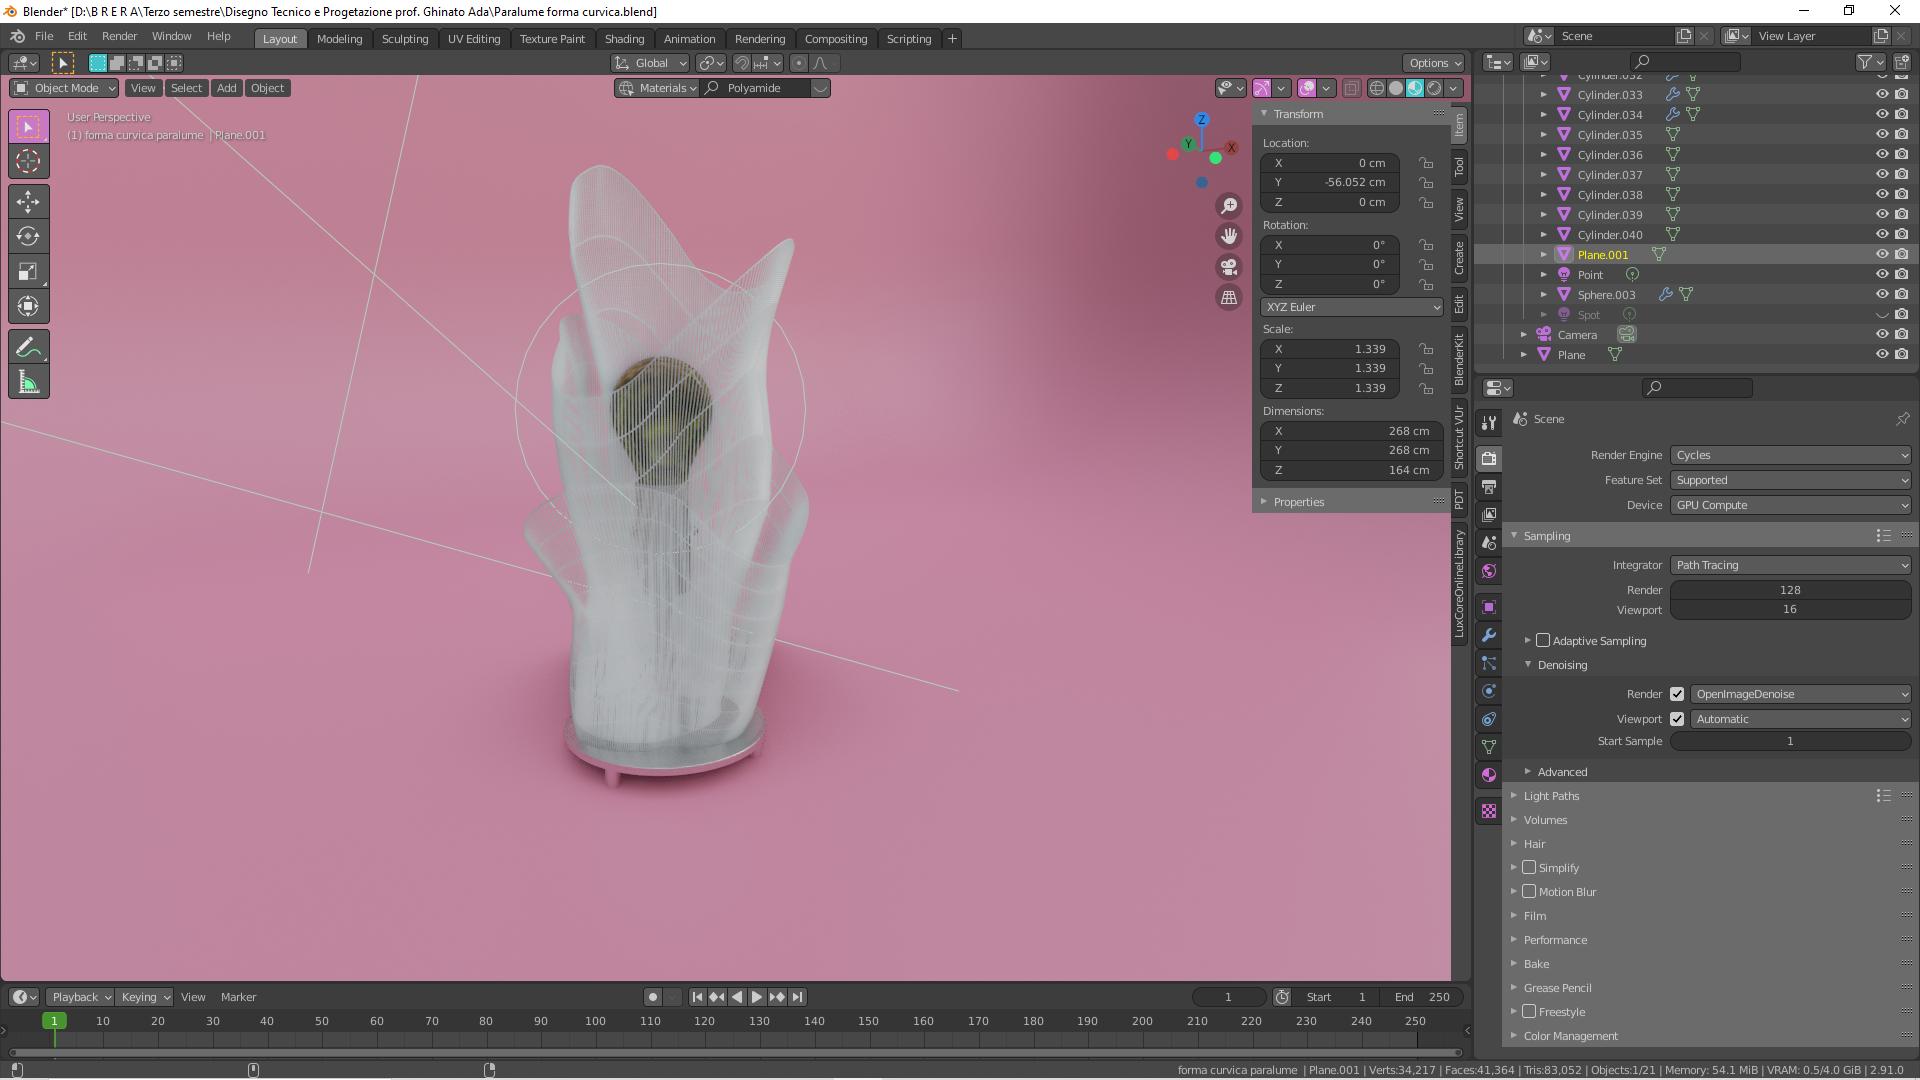
Task: Open Render properties tab icon
Action: pos(1489,458)
